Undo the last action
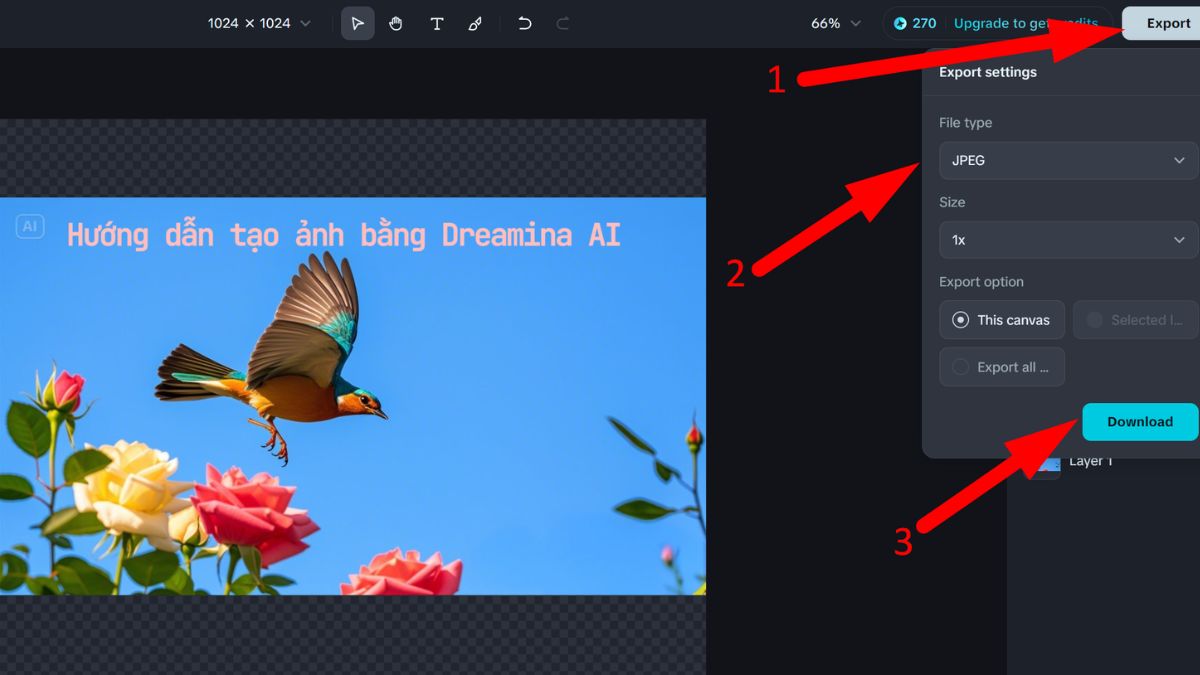Viewport: 1200px width, 675px height. click(x=524, y=23)
